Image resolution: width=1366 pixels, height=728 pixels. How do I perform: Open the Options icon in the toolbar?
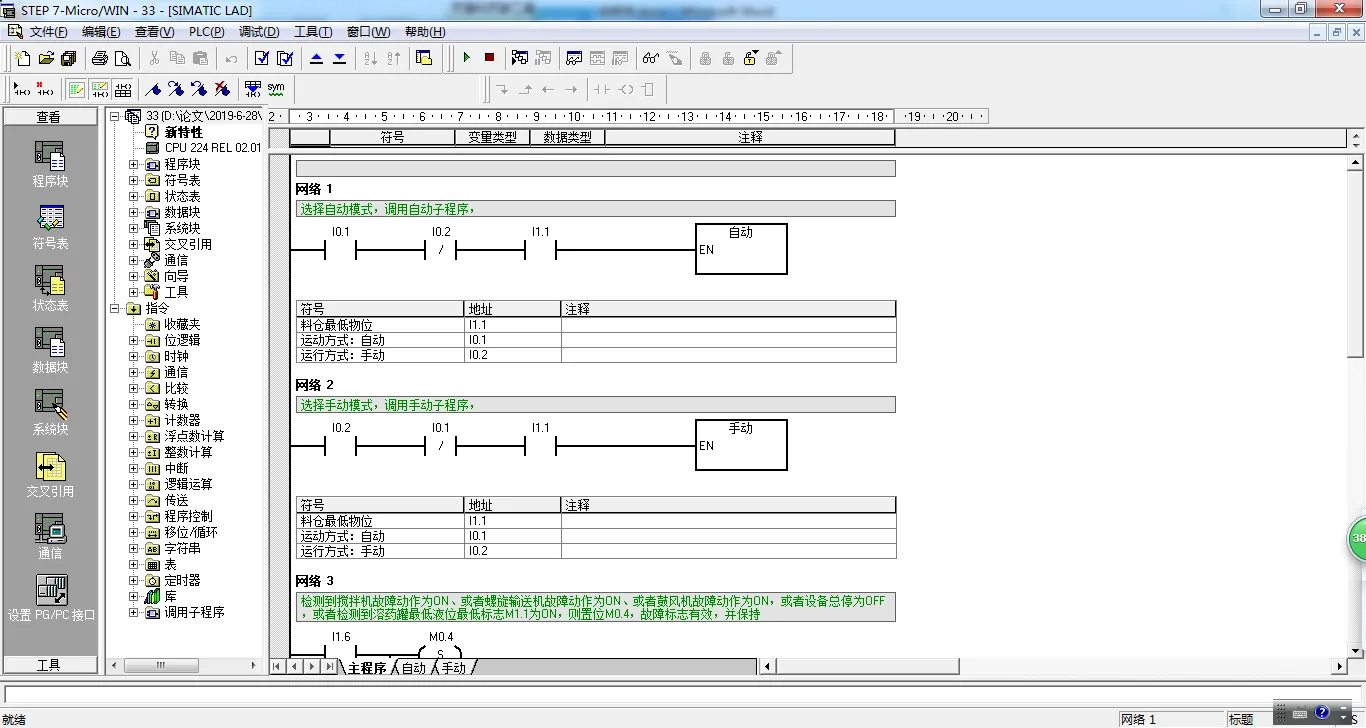pos(424,58)
